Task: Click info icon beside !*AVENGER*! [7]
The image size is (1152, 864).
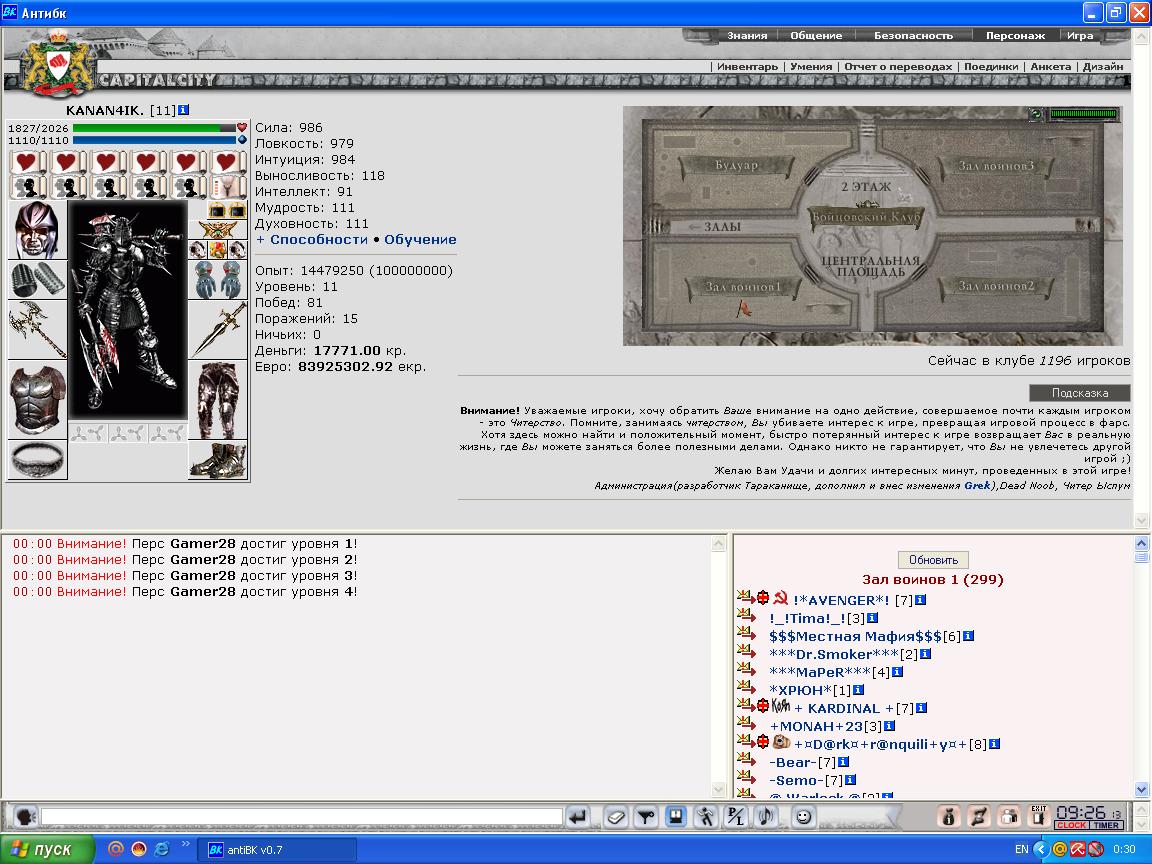Action: 921,600
